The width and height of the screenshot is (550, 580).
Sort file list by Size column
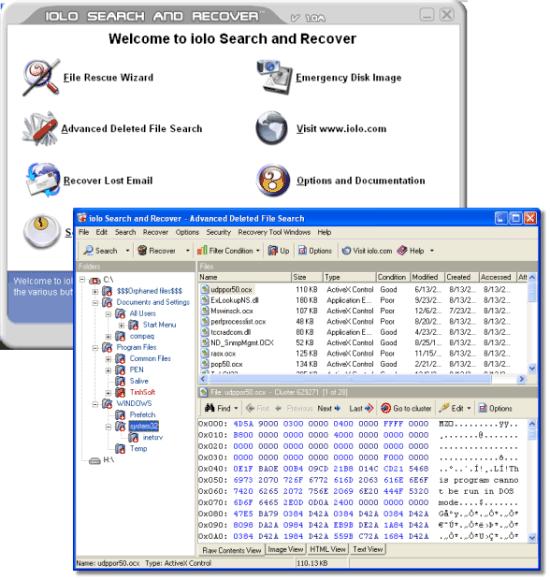pos(306,277)
